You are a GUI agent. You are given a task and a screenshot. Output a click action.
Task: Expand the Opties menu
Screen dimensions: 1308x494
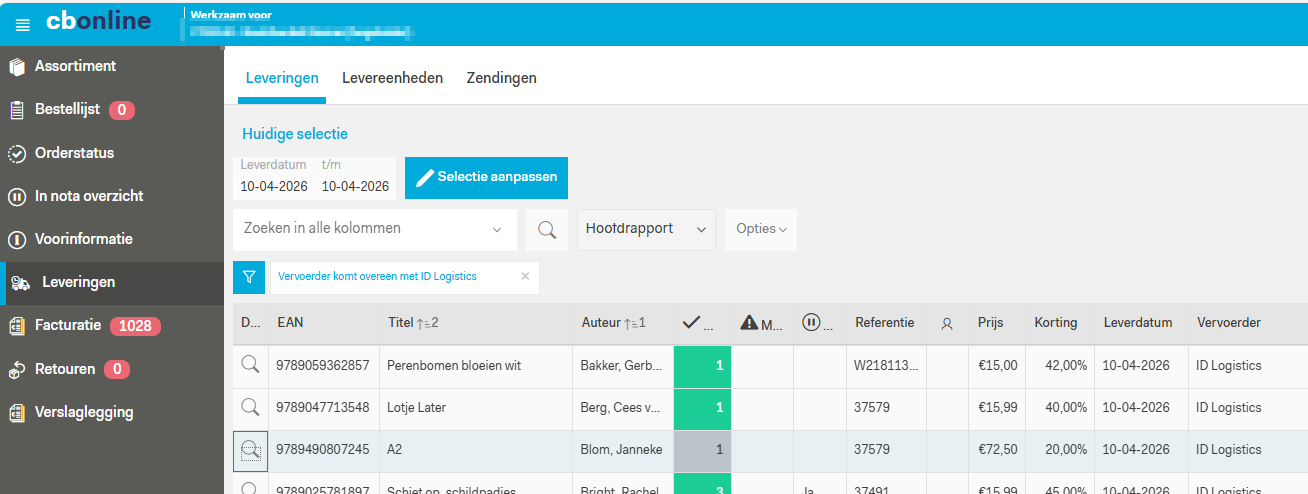tap(760, 229)
